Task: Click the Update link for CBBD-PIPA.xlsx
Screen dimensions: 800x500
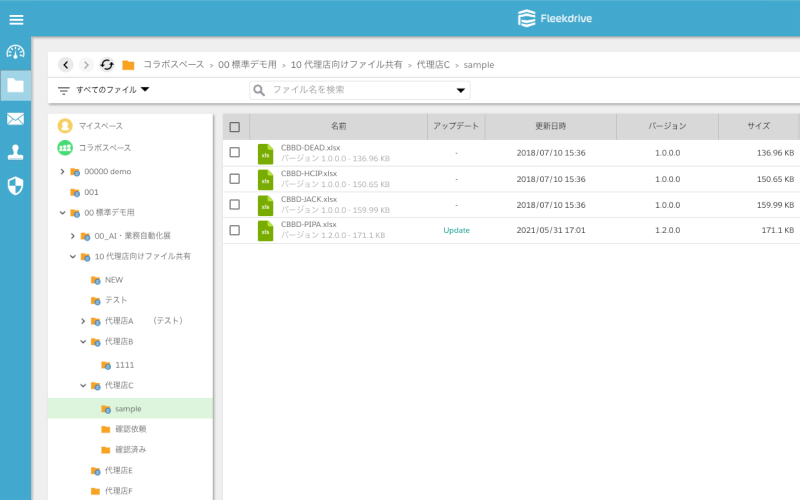Action: (456, 230)
